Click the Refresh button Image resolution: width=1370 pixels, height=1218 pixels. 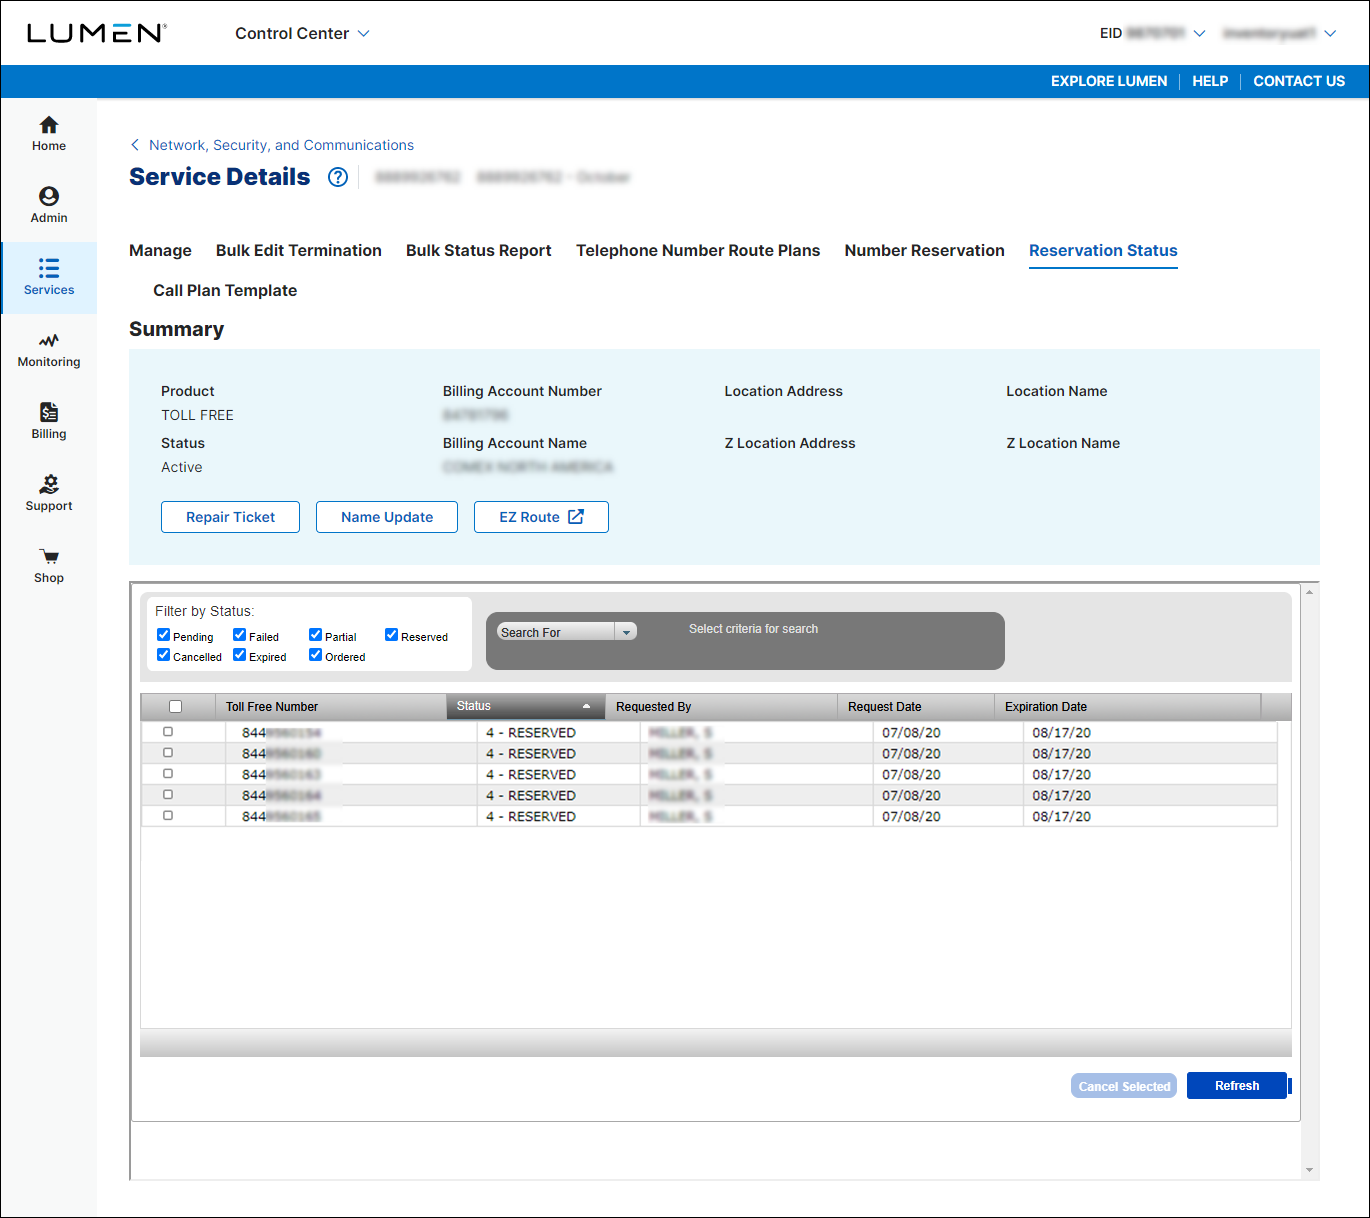pyautogui.click(x=1237, y=1086)
